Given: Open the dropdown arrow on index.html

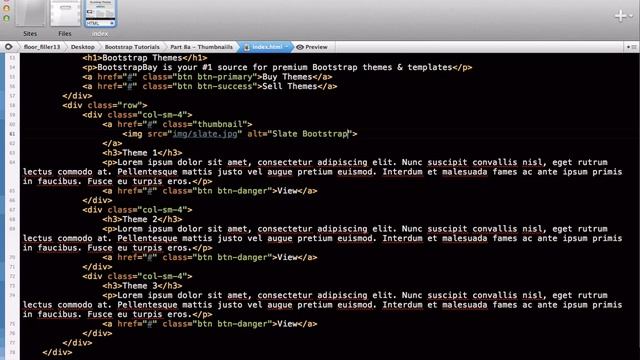Looking at the screenshot, I should pyautogui.click(x=287, y=47).
